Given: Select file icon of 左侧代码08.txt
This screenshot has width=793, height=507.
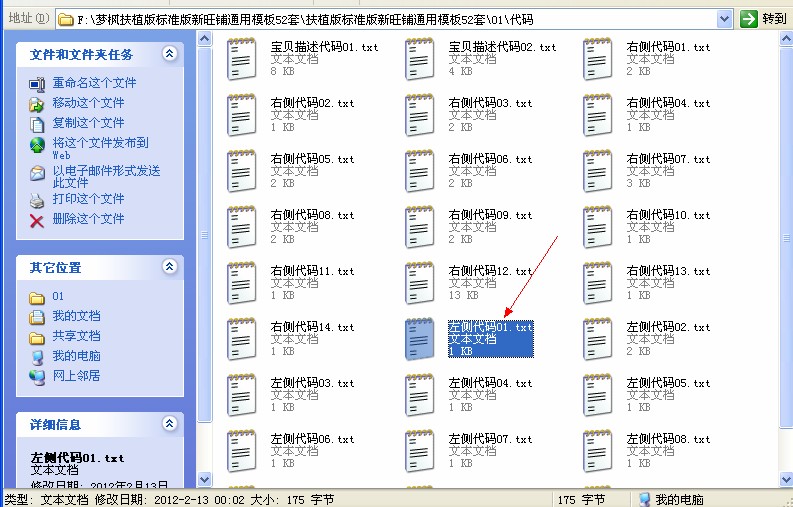Looking at the screenshot, I should point(597,451).
